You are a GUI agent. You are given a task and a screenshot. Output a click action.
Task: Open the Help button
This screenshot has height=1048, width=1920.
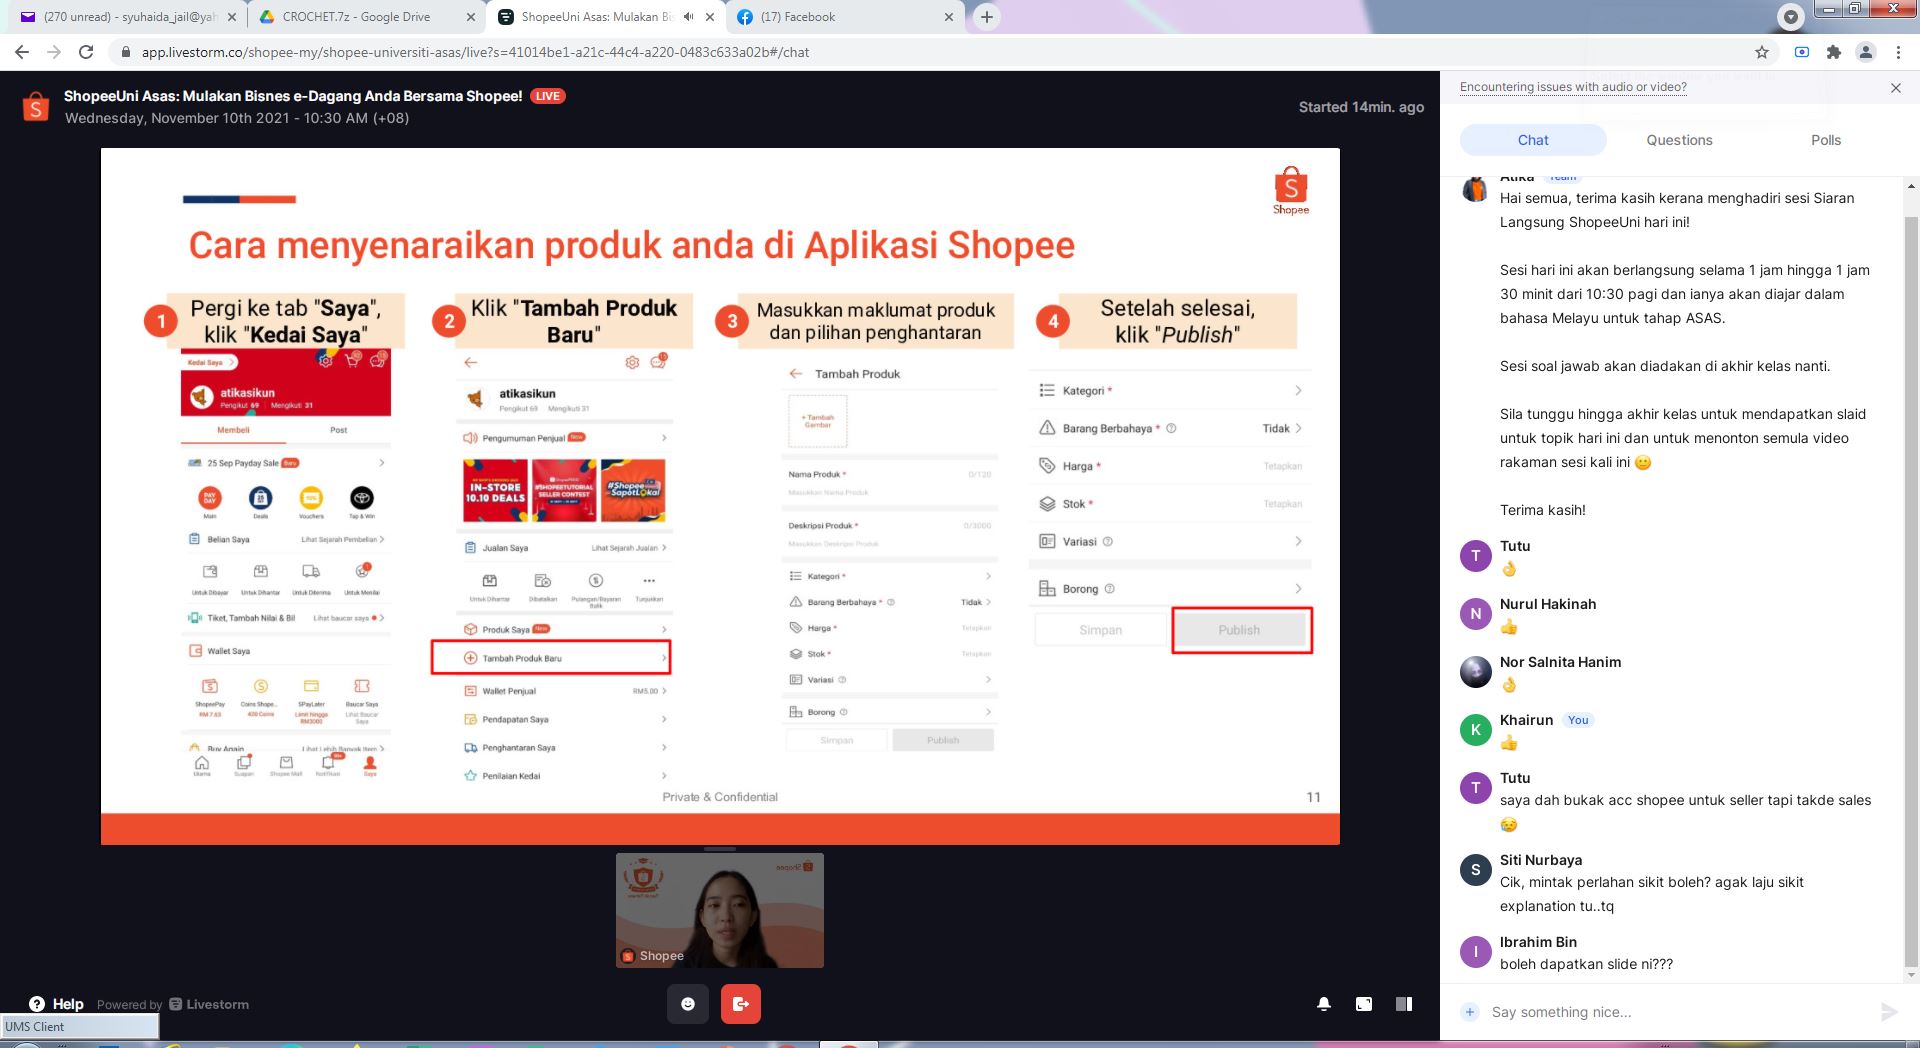pos(57,1004)
